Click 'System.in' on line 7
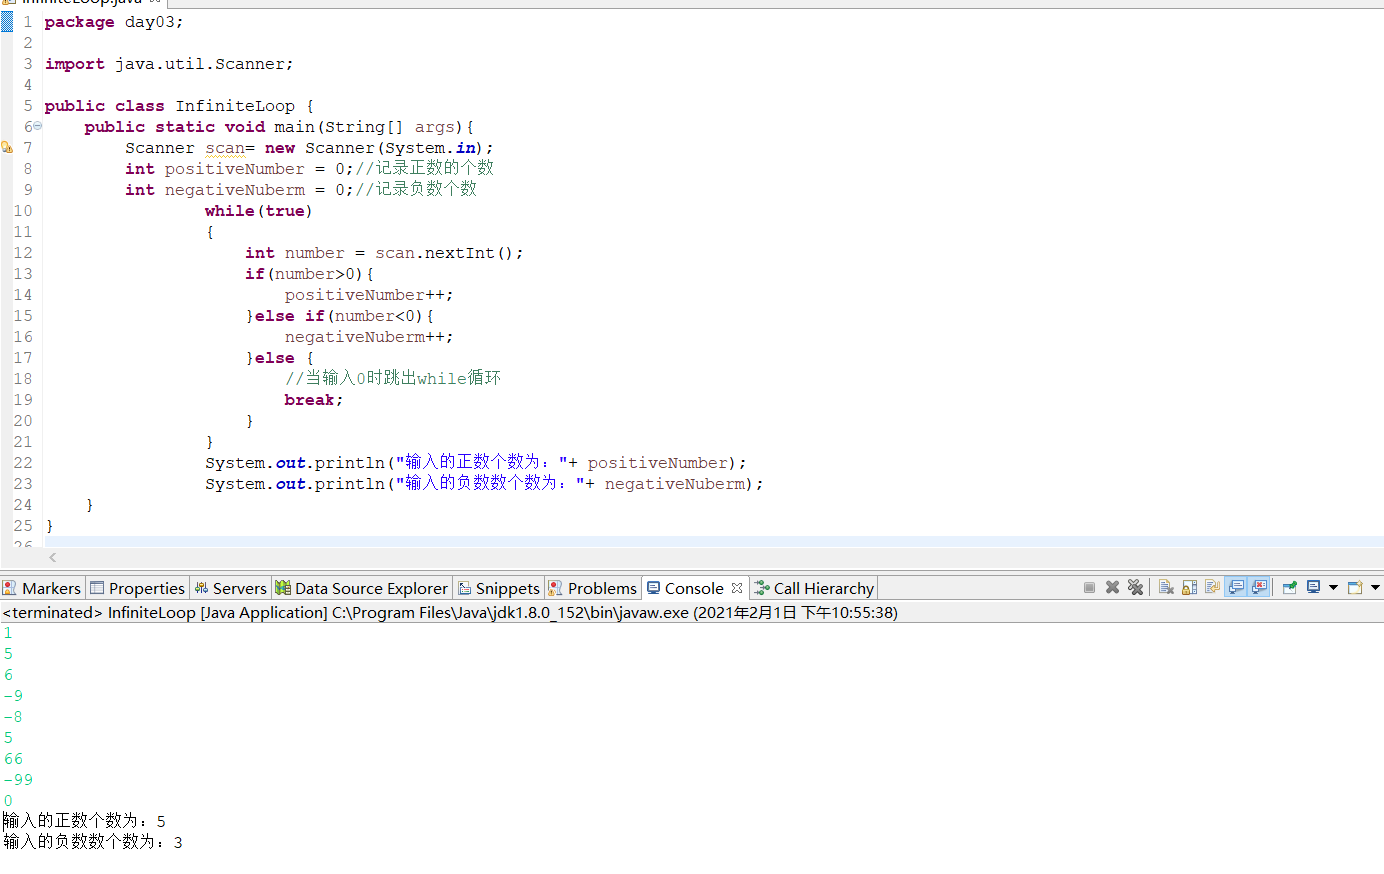 pyautogui.click(x=431, y=148)
